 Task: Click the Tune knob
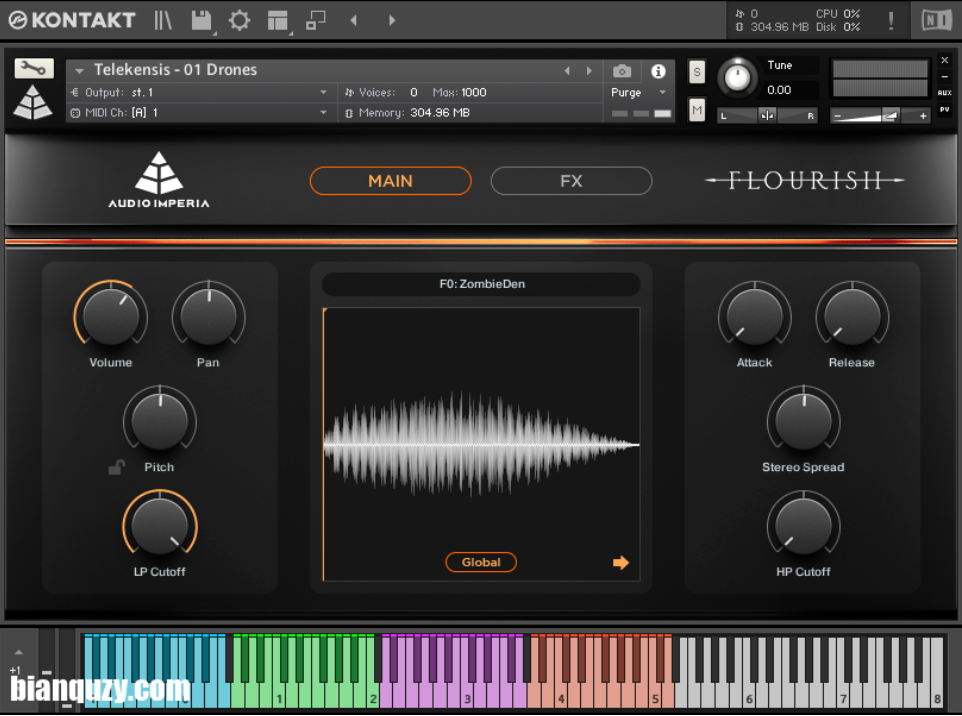737,77
